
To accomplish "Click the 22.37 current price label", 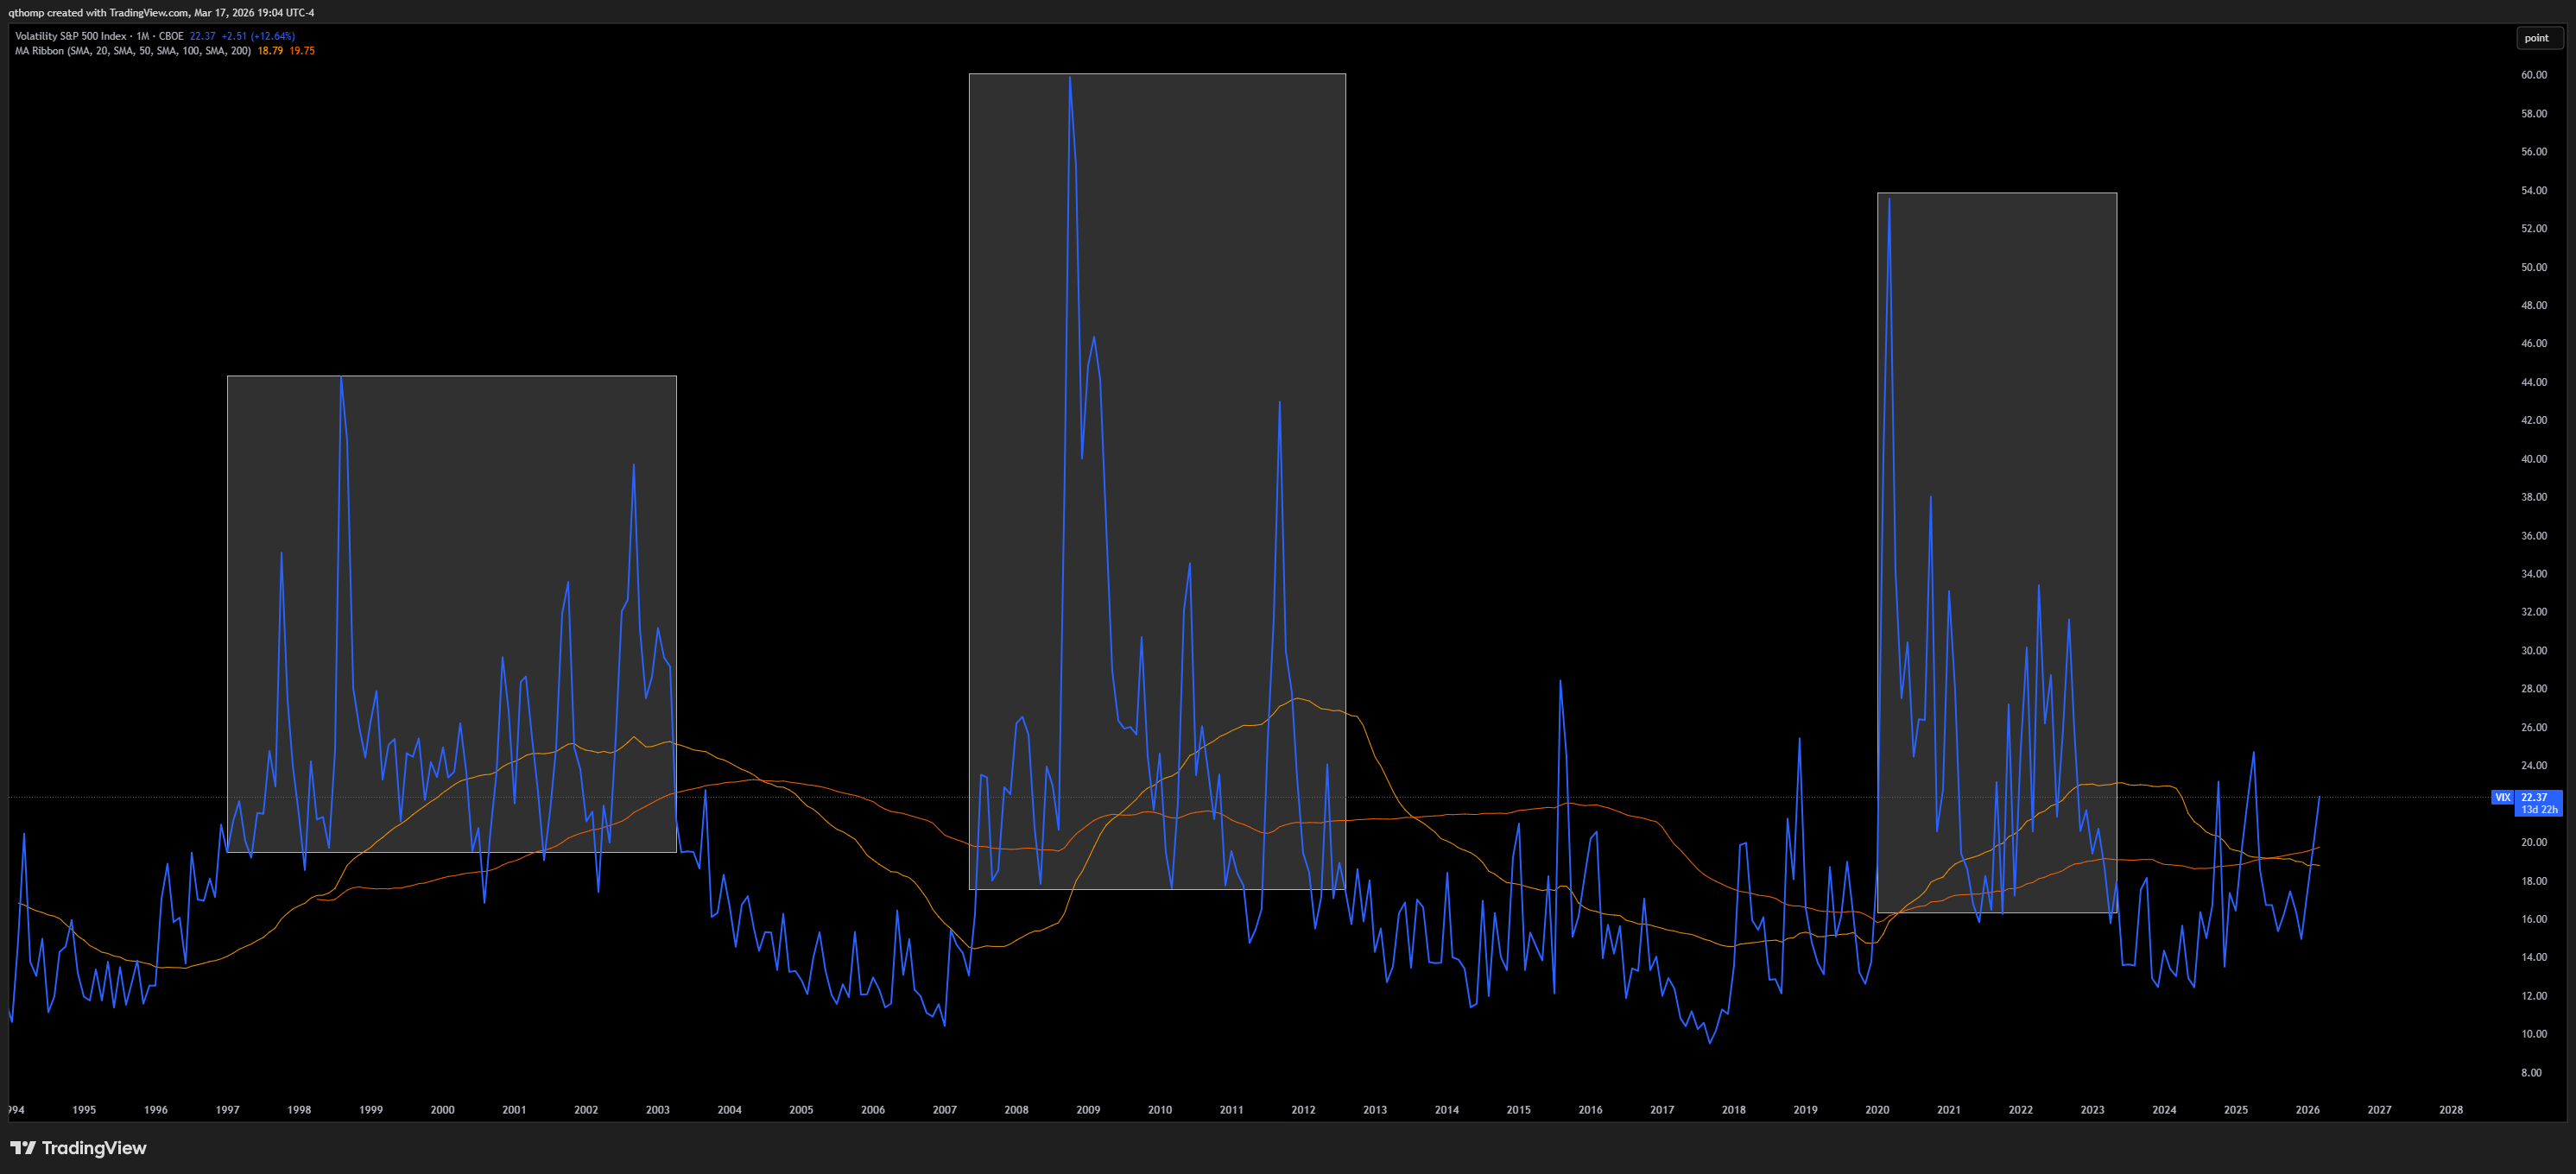I will click(2535, 797).
